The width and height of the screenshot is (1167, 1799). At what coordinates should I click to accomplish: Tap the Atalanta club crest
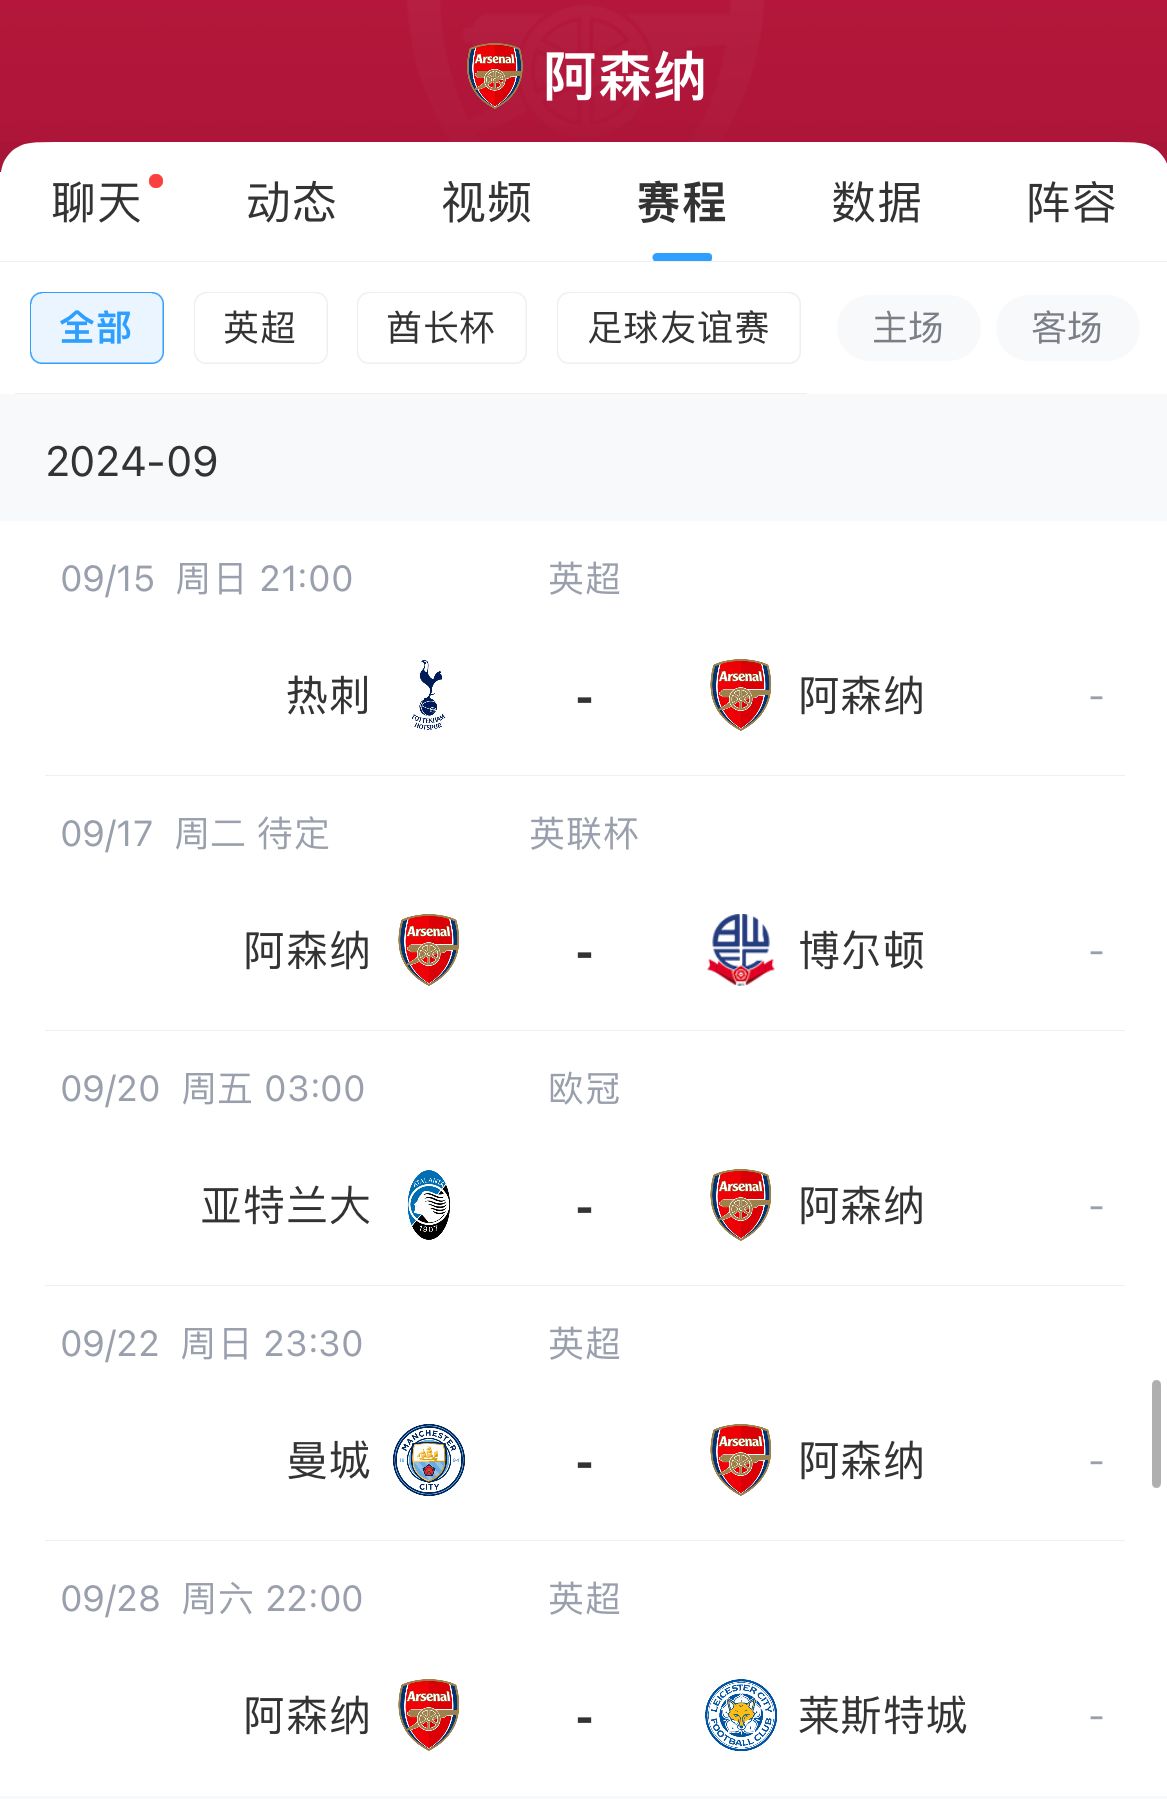429,1205
